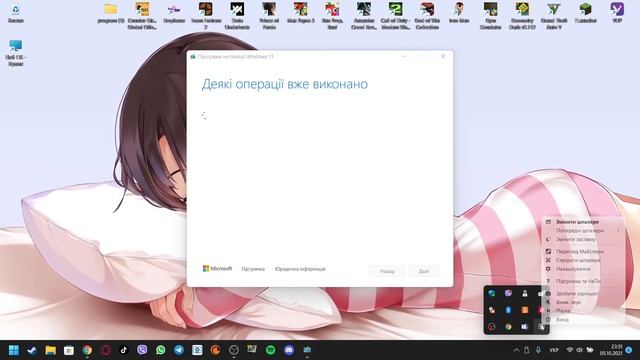
Task: Open WhatsApp from the taskbar
Action: (x=160, y=350)
